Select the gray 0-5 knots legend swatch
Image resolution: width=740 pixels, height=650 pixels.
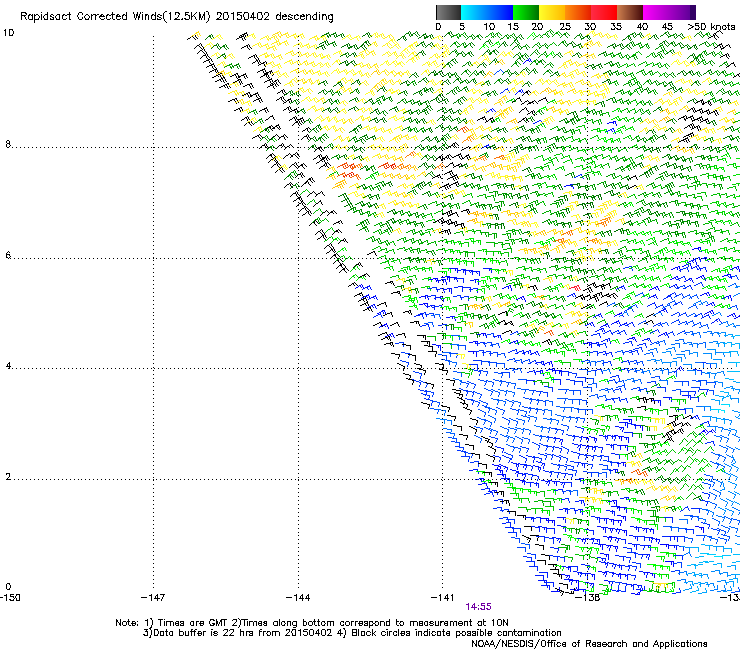448,12
